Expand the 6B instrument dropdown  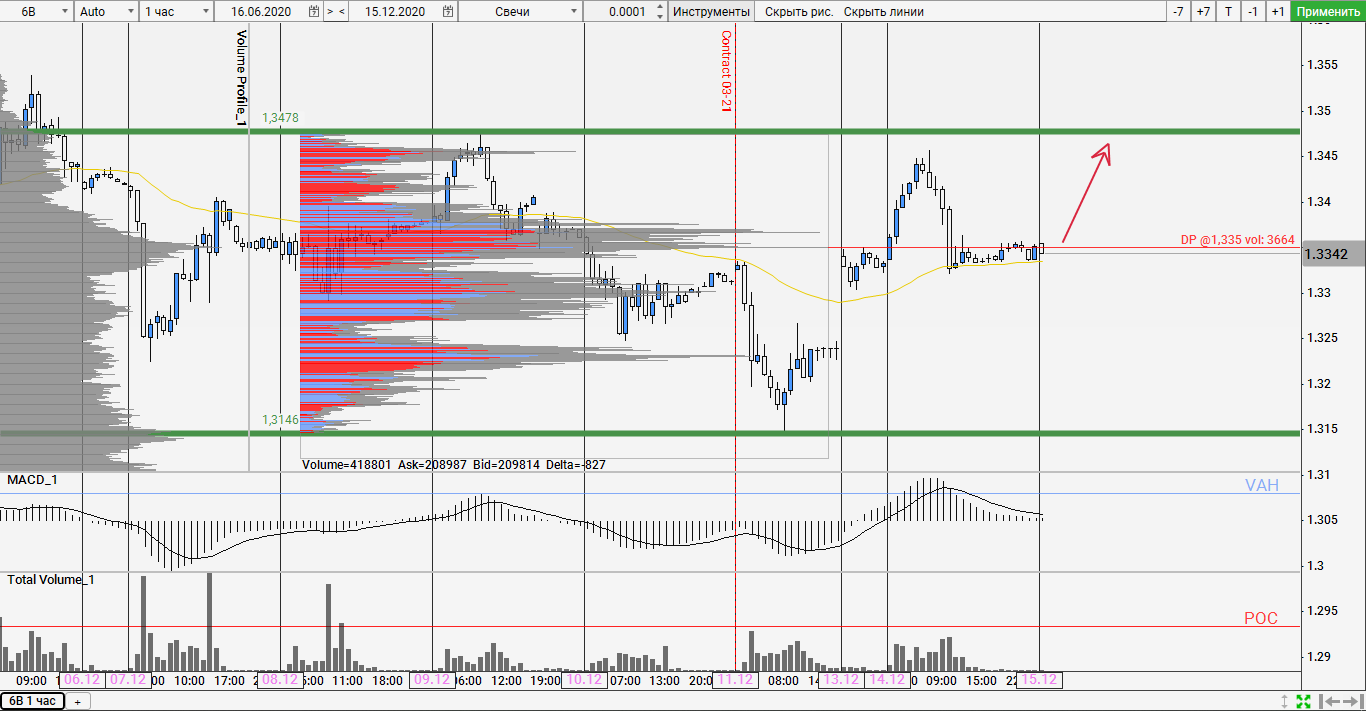coord(65,12)
